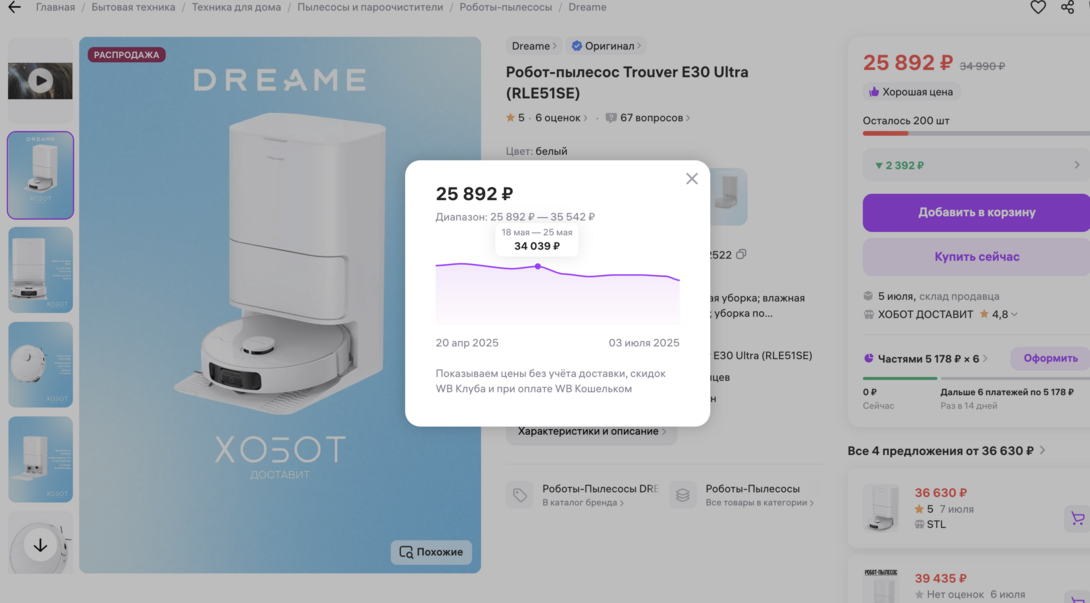
Task: Click the installment pie icon near Частями
Action: [x=868, y=358]
